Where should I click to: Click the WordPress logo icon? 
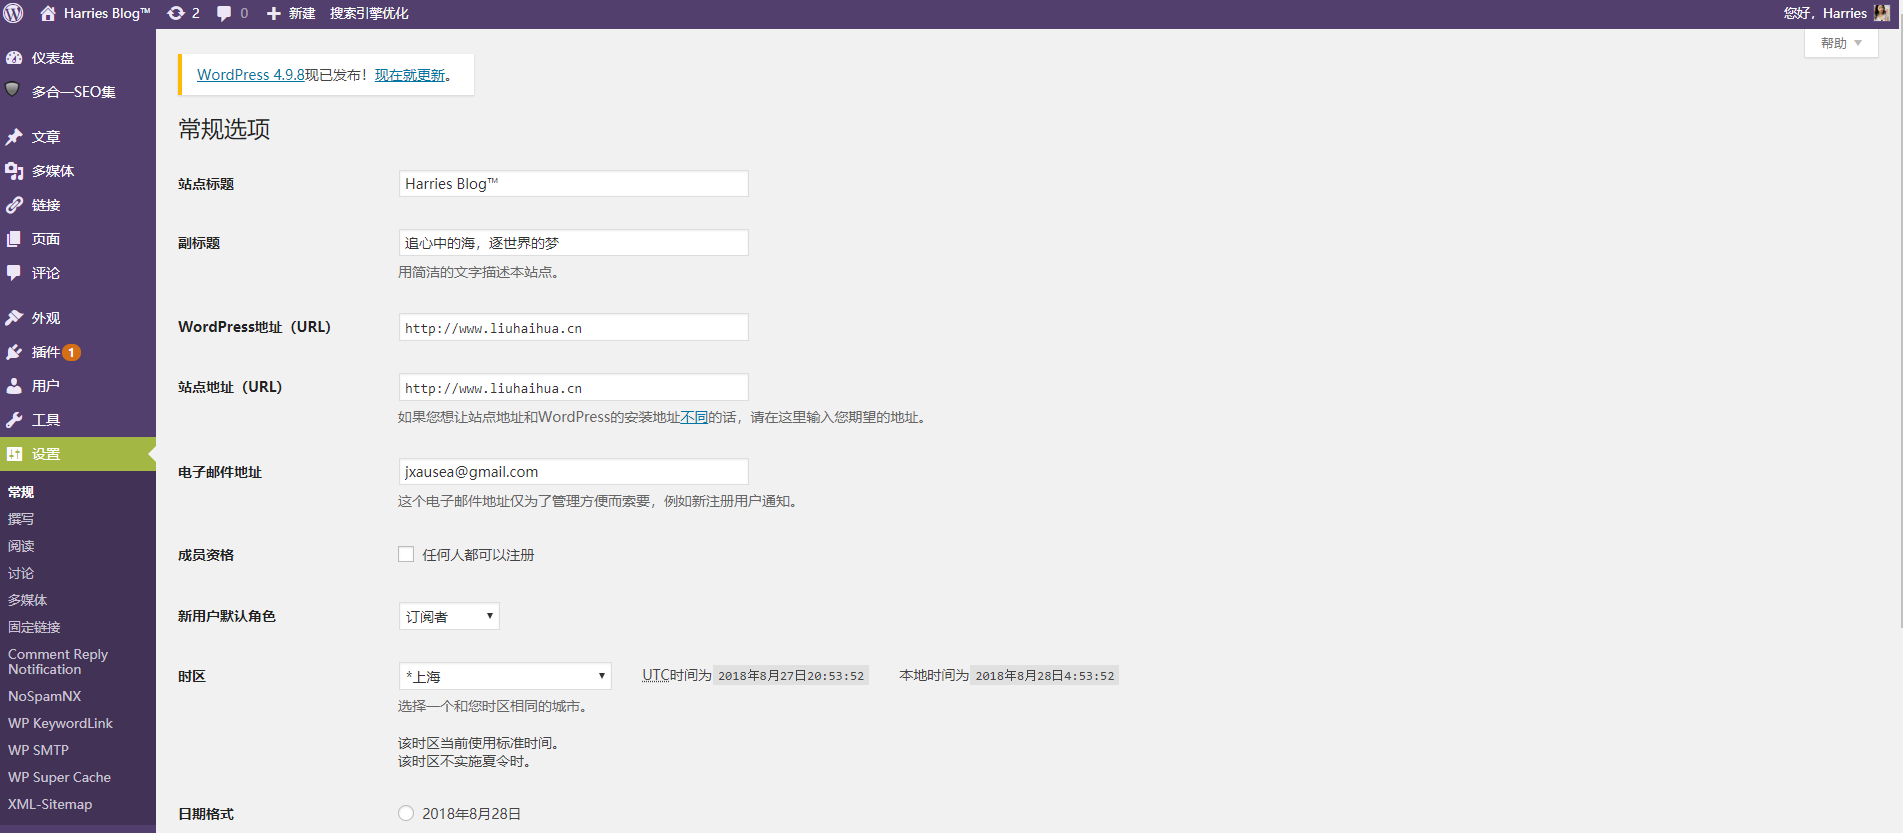(x=14, y=13)
